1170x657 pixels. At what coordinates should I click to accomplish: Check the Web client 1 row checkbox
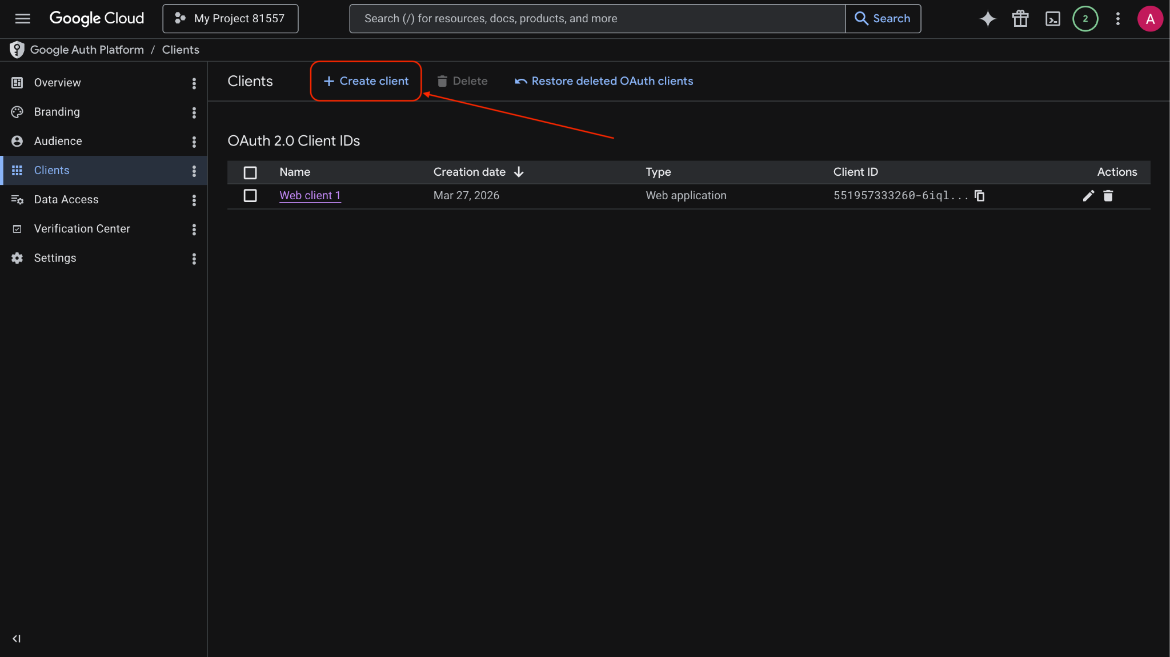250,196
